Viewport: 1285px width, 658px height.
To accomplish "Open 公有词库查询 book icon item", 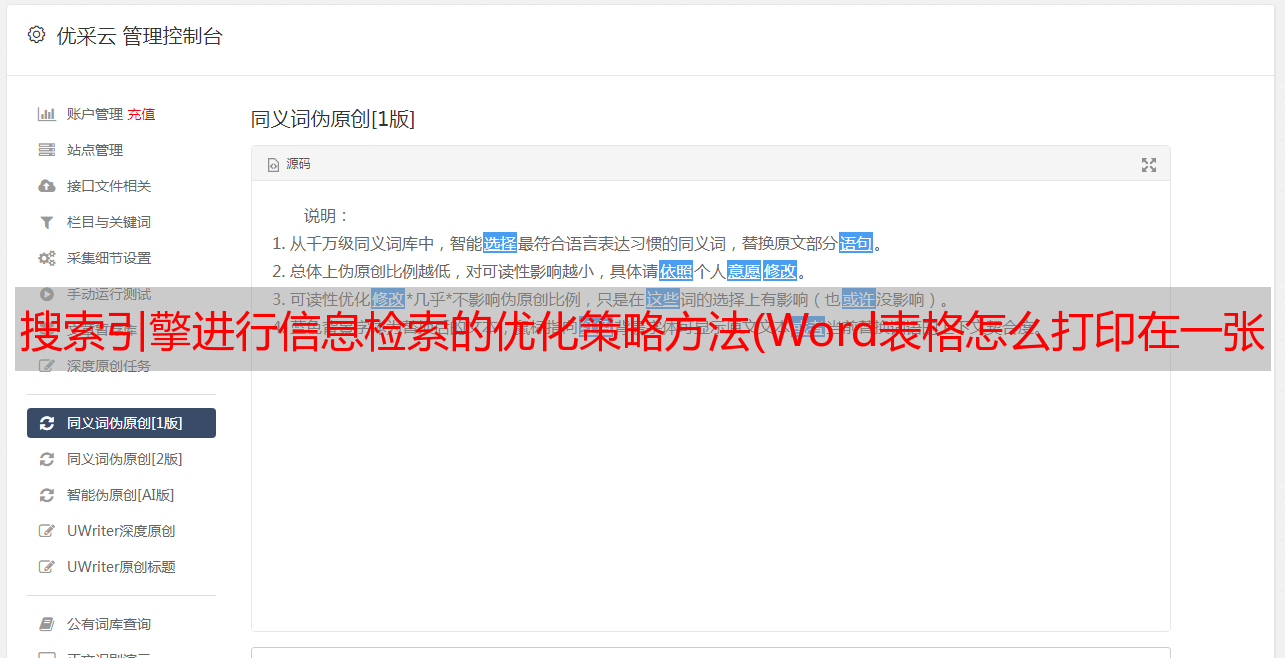I will 47,624.
